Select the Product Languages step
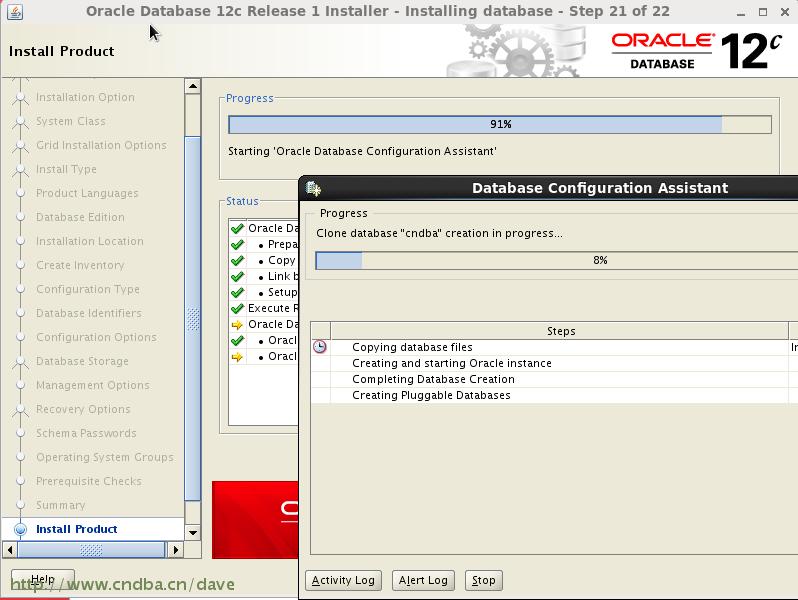 click(x=87, y=193)
